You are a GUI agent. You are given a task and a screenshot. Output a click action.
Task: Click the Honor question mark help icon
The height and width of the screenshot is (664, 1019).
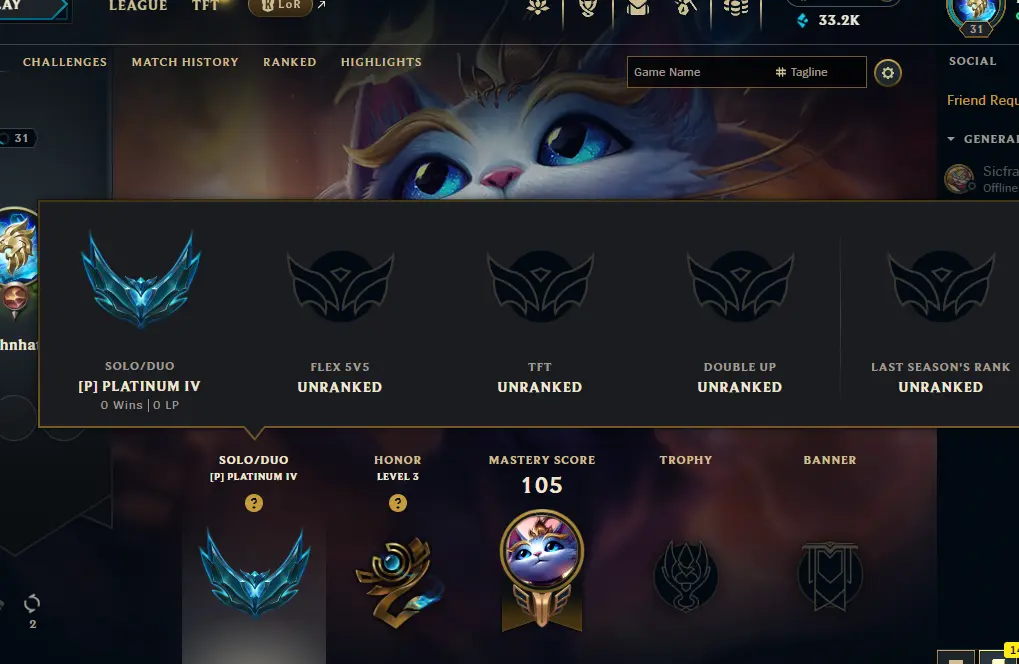coord(398,503)
